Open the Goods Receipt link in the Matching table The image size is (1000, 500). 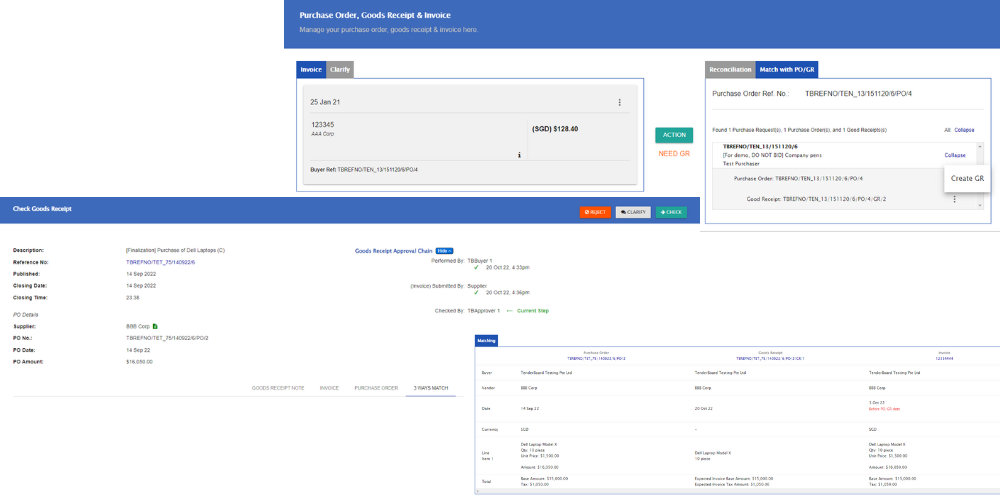tap(770, 358)
